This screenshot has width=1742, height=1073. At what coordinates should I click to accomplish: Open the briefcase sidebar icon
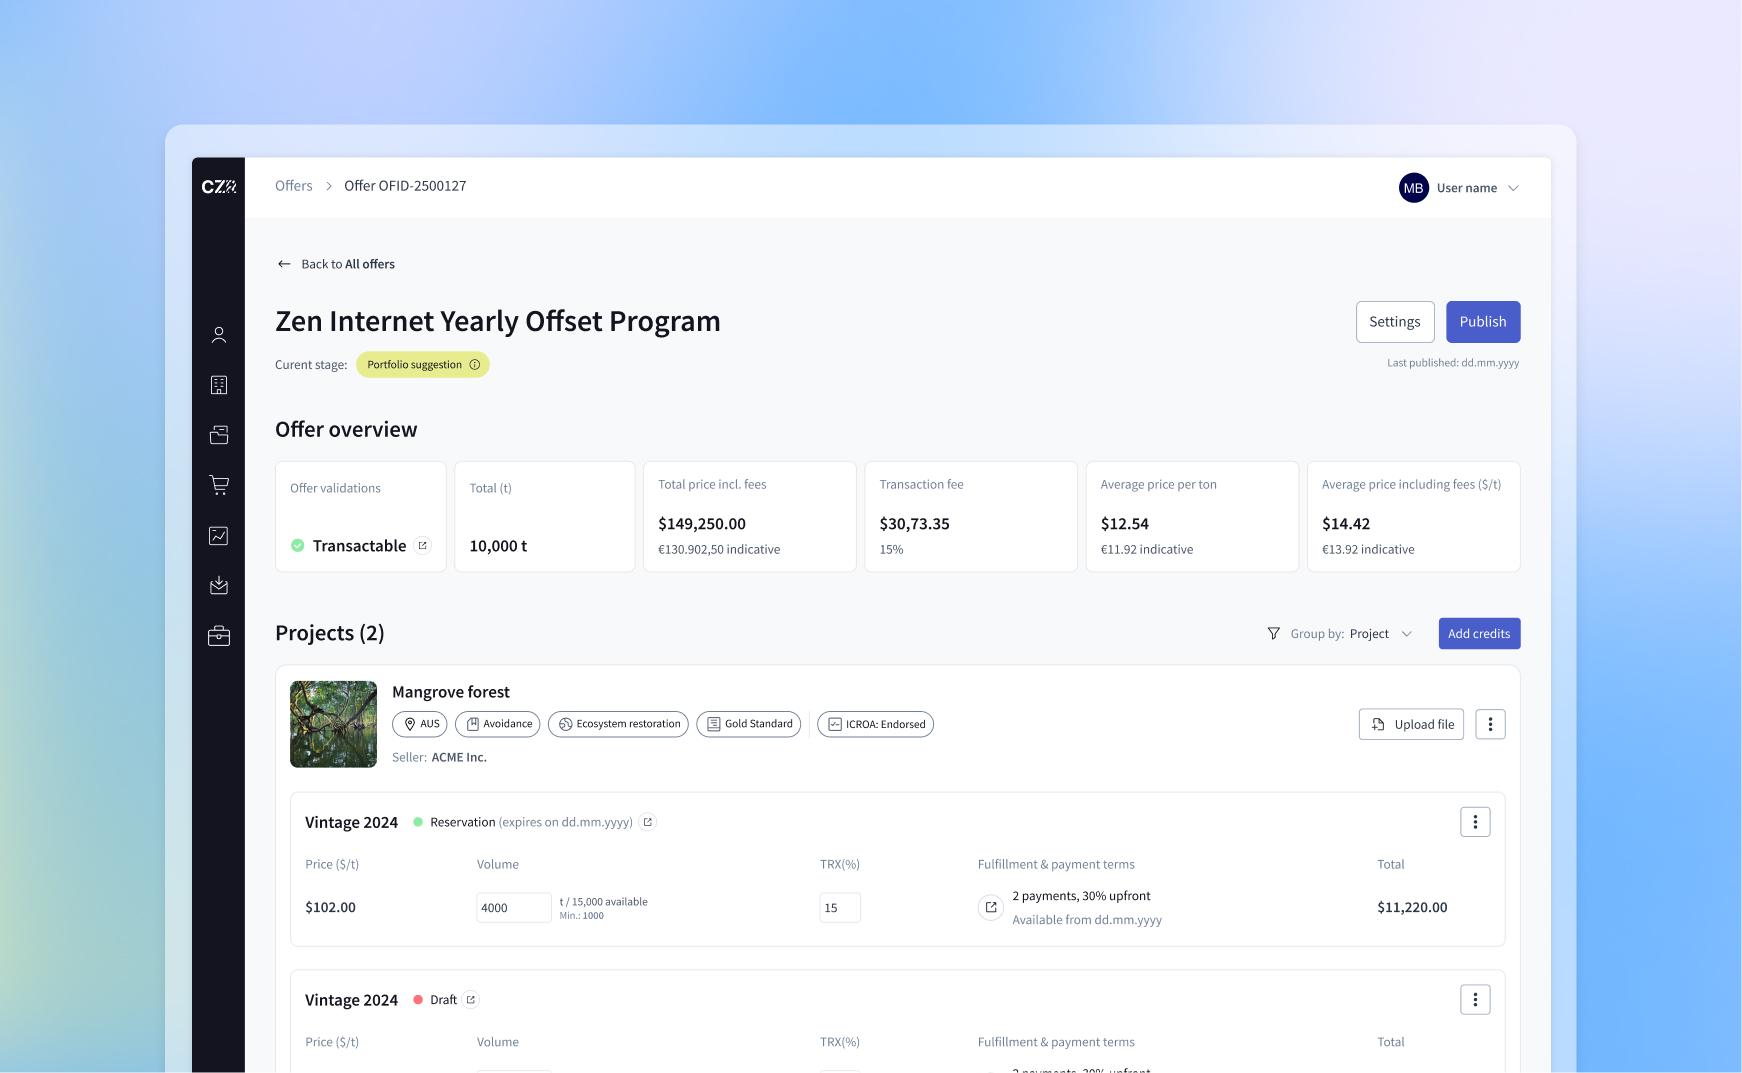(219, 636)
